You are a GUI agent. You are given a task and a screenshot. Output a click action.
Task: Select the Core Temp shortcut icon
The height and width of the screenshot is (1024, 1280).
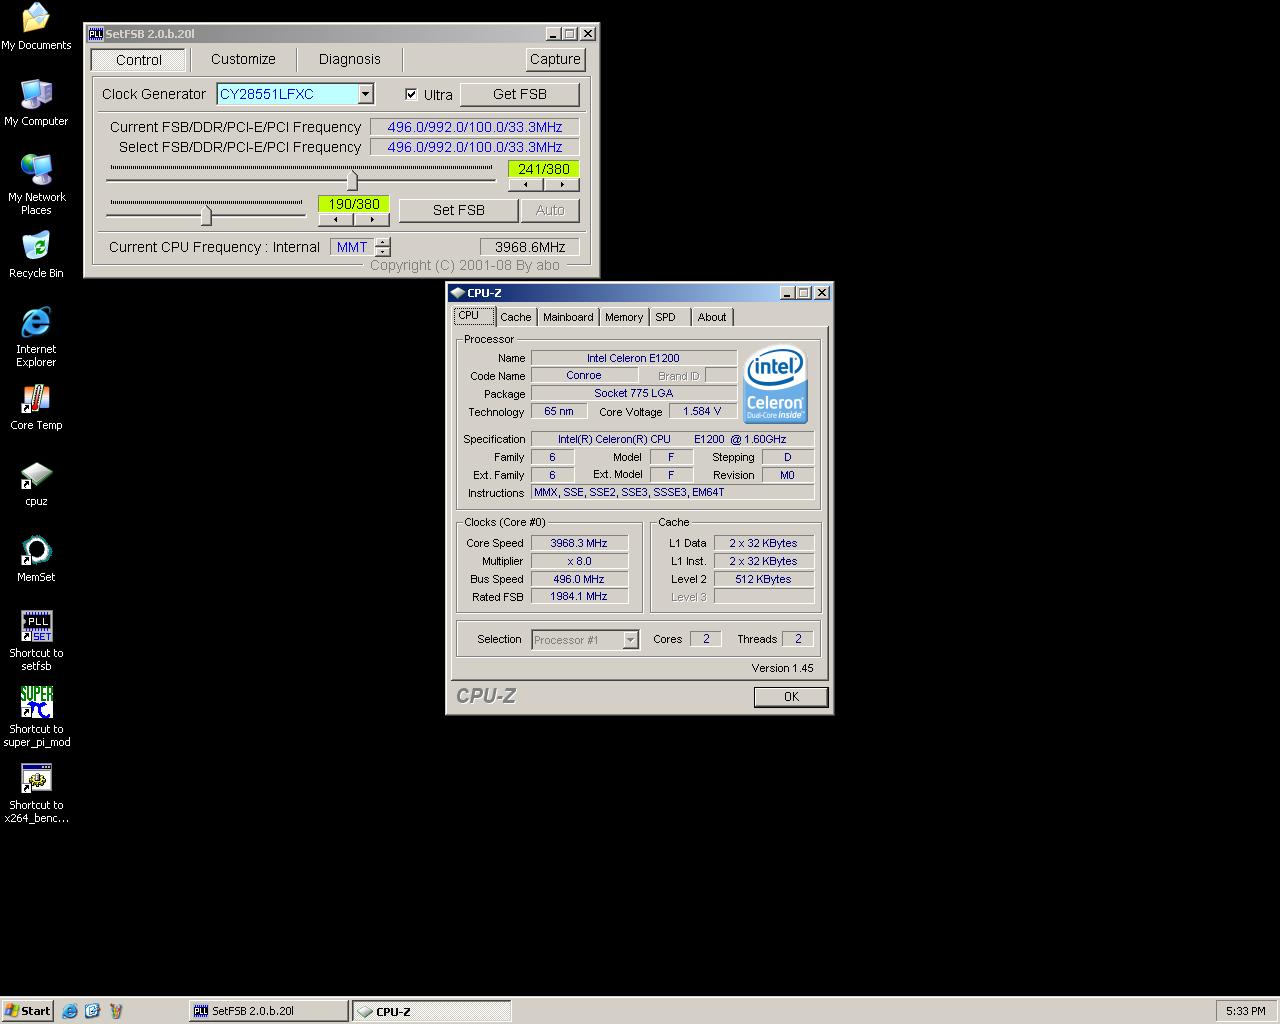pyautogui.click(x=36, y=407)
